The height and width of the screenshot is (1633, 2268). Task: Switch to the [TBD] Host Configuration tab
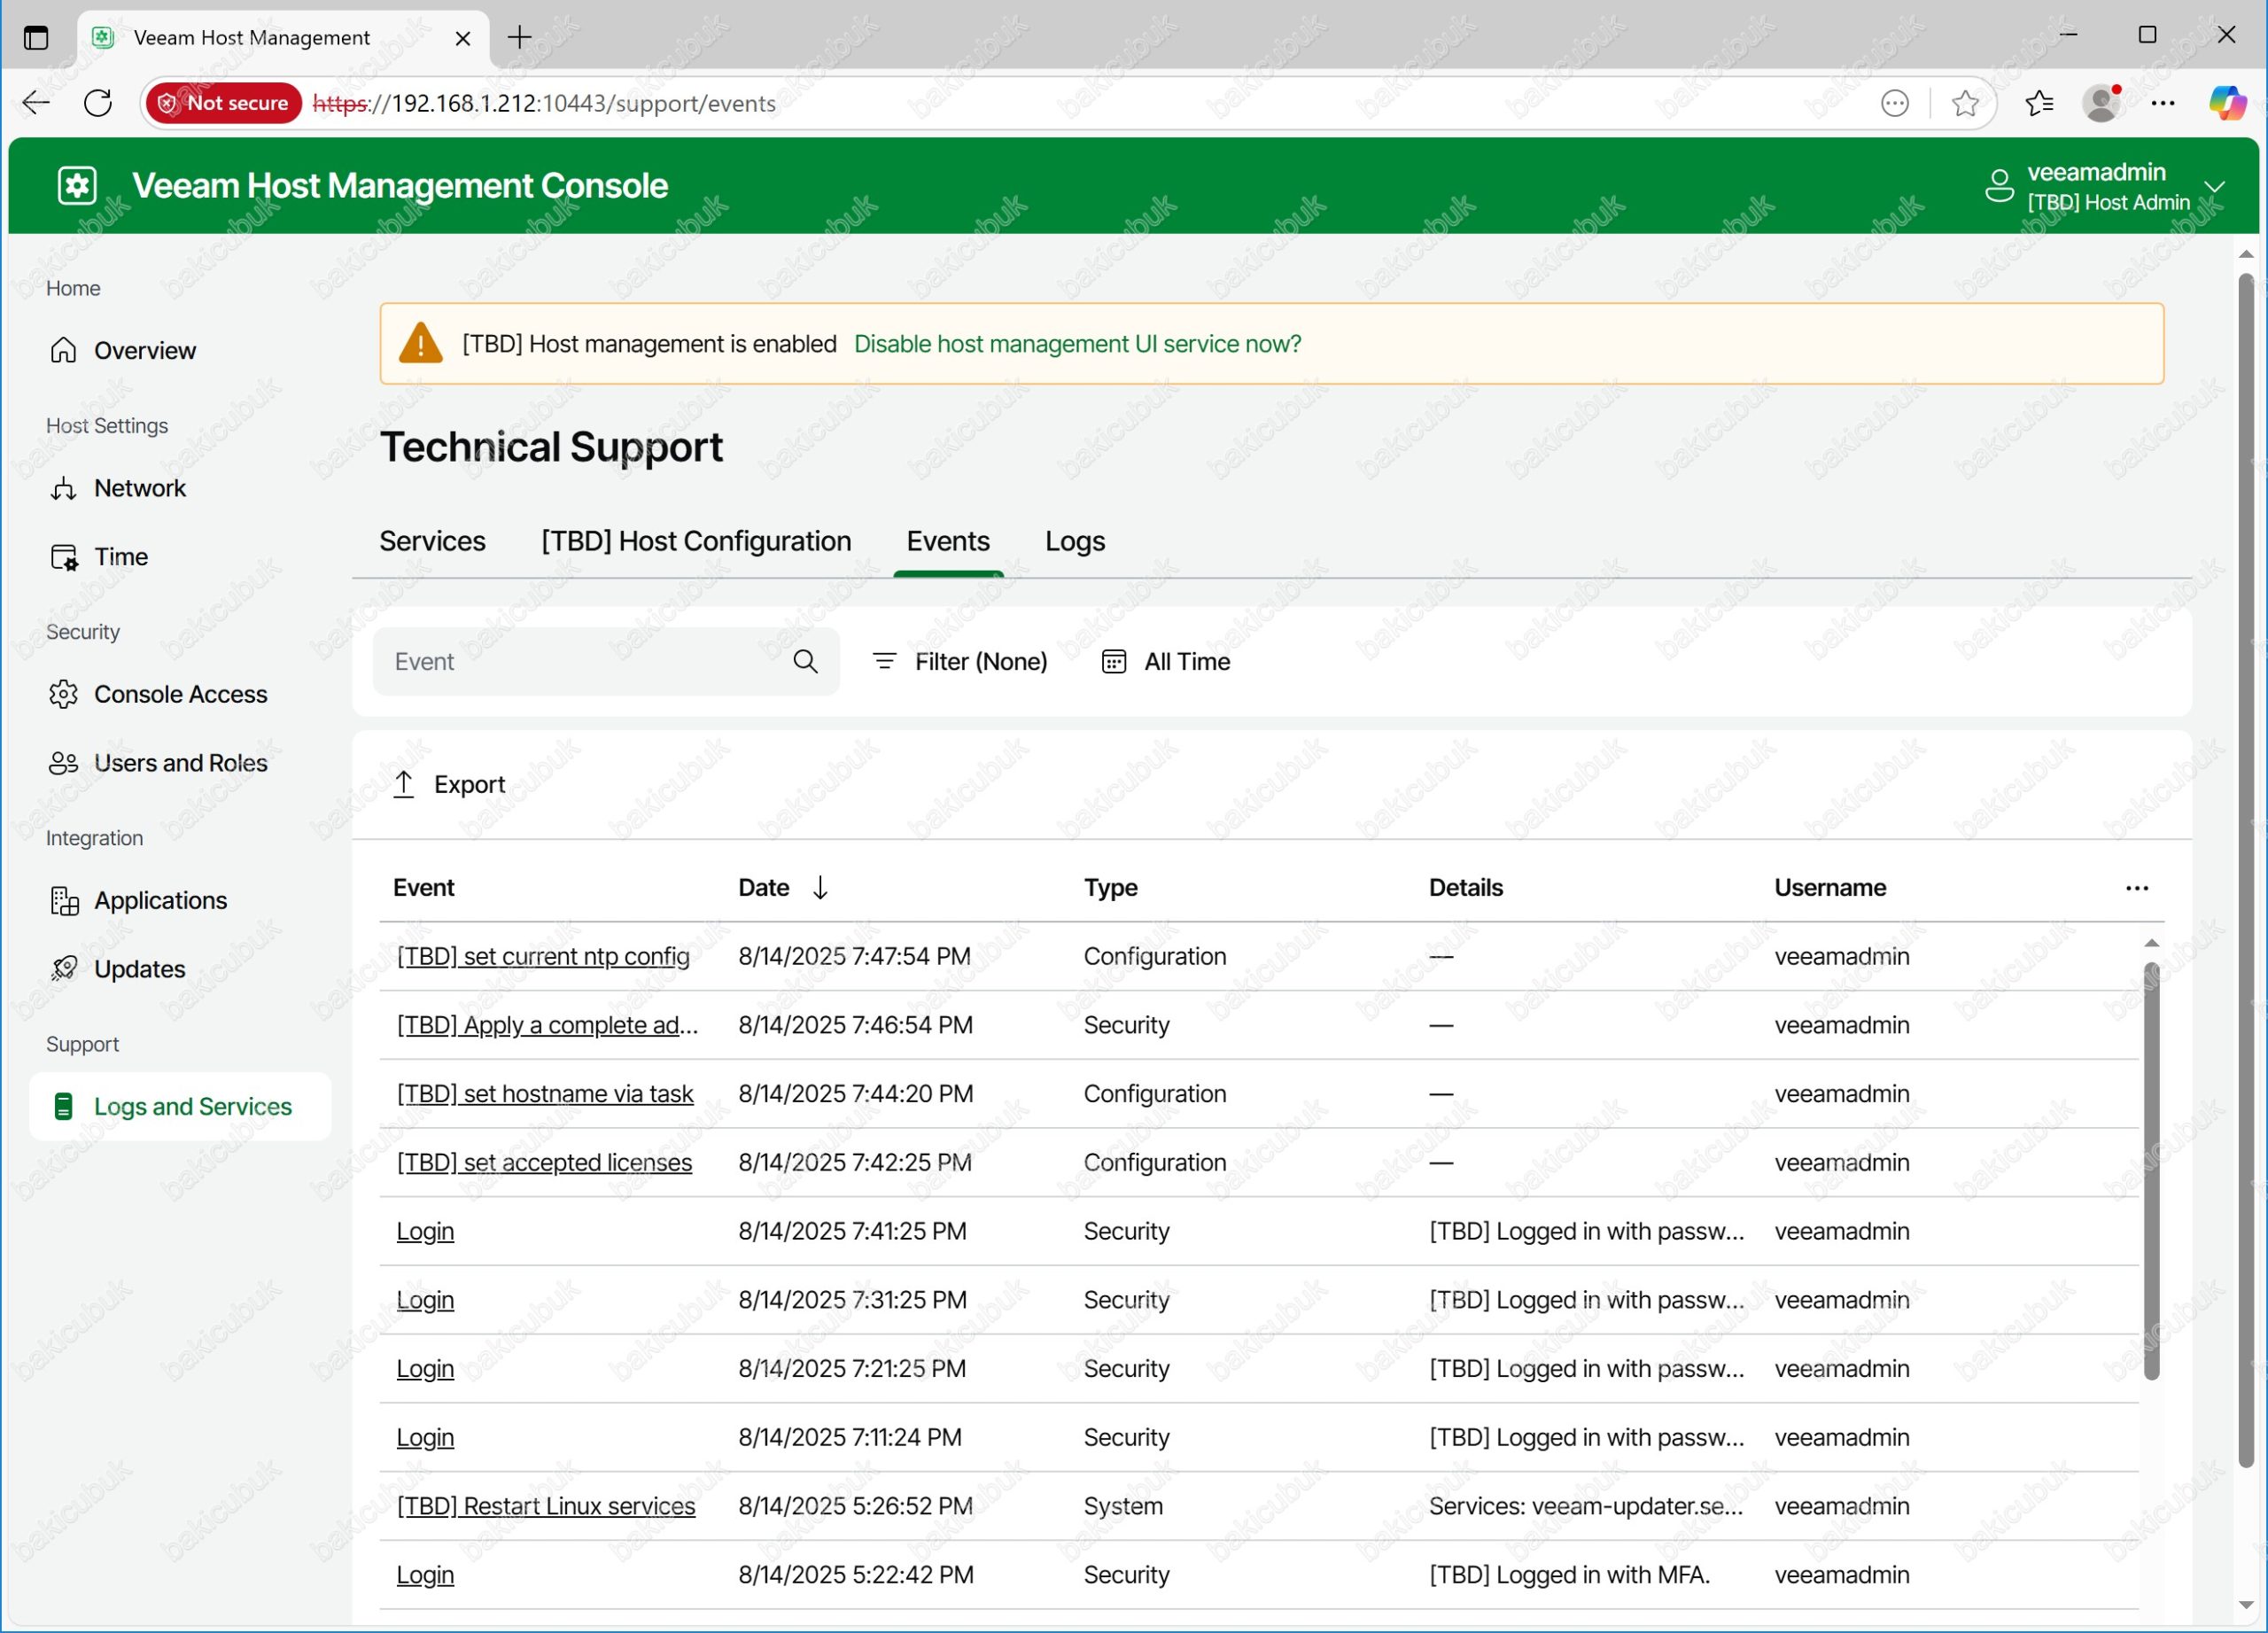point(696,541)
